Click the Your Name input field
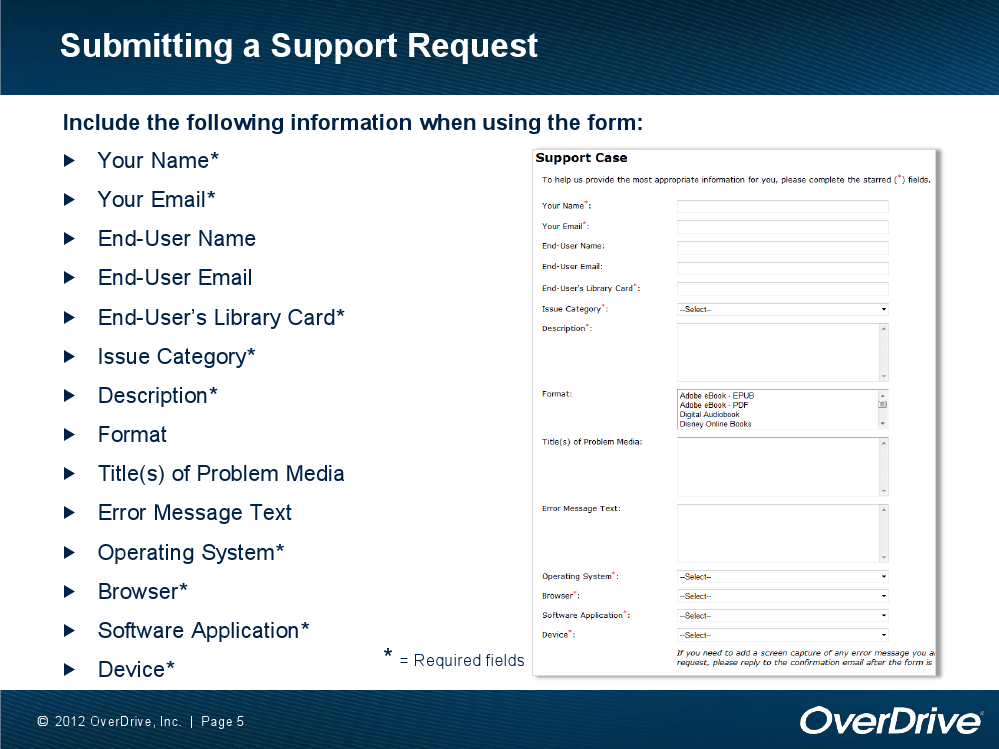The height and width of the screenshot is (749, 999). 782,206
